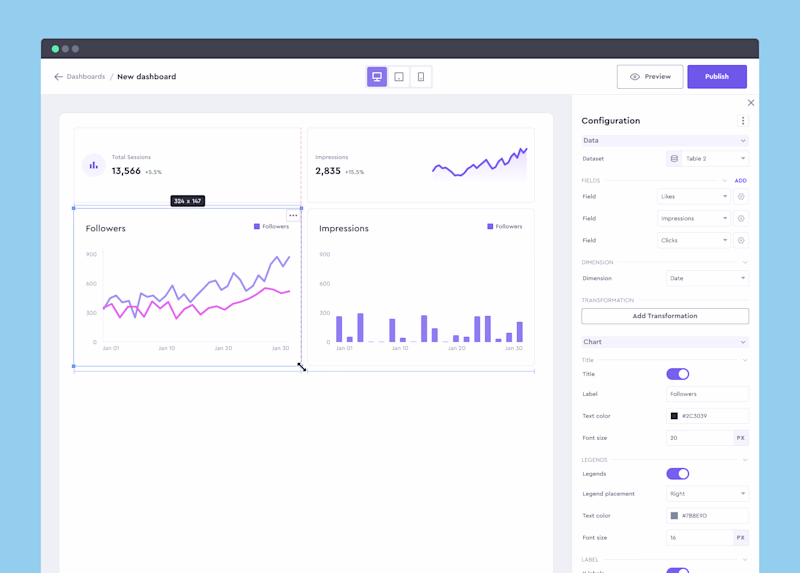Add a new field with ADD
The height and width of the screenshot is (573, 800).
740,181
